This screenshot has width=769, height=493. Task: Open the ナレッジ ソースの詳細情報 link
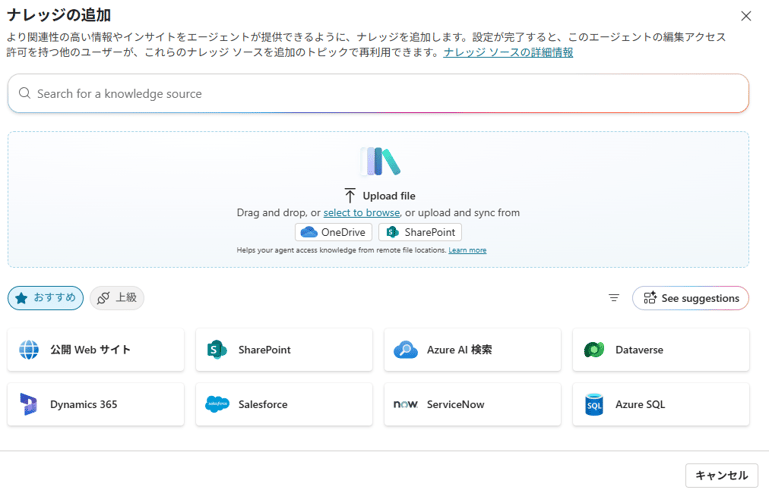point(508,52)
